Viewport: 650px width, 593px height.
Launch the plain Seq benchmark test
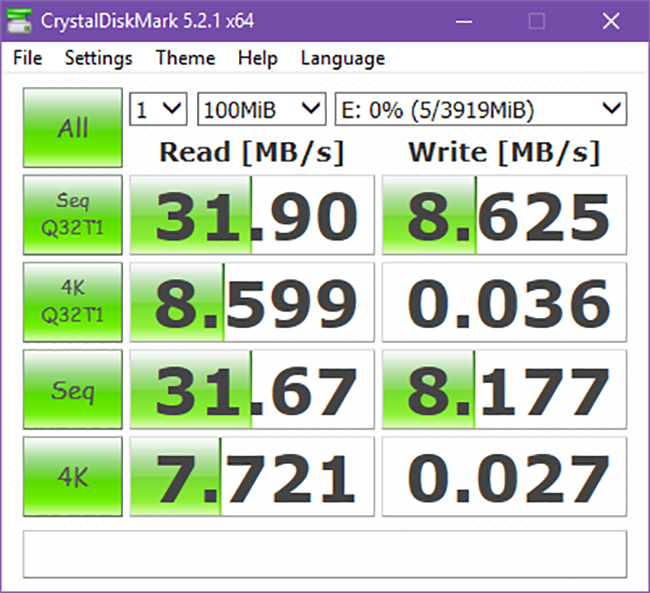click(72, 389)
